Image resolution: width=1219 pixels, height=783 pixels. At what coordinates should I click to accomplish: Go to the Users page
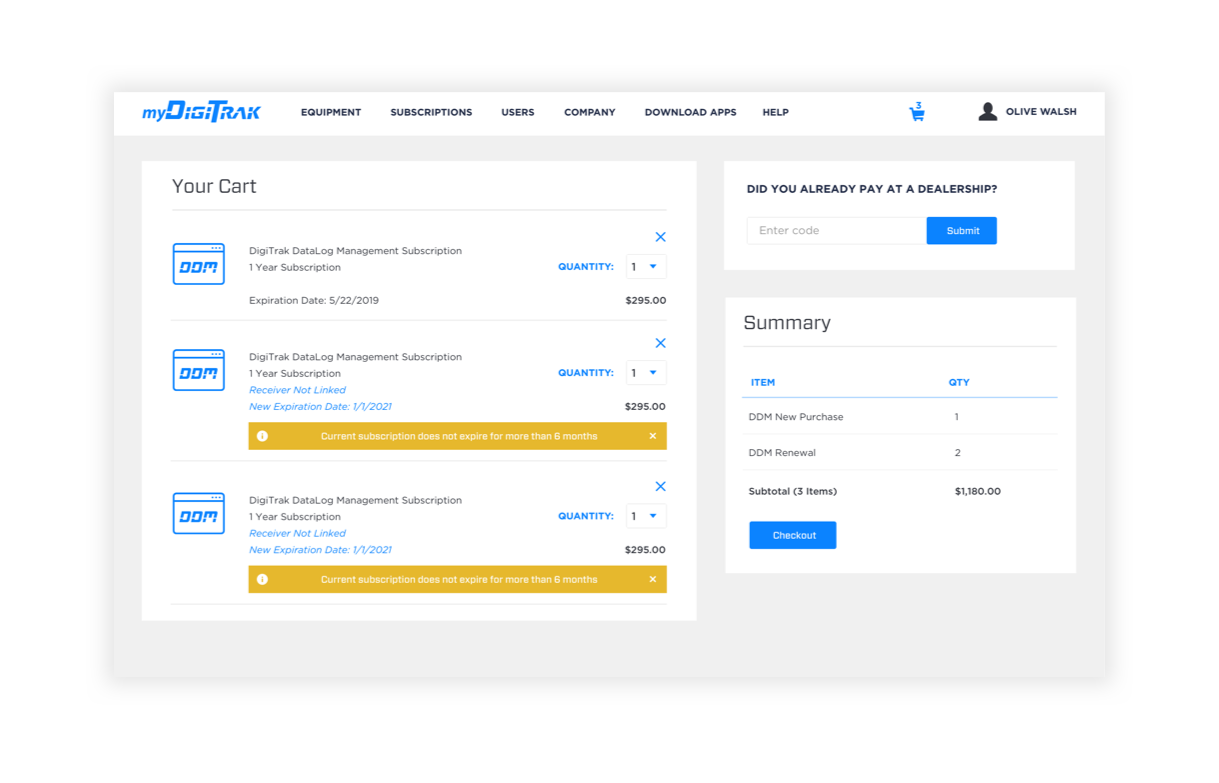tap(518, 112)
